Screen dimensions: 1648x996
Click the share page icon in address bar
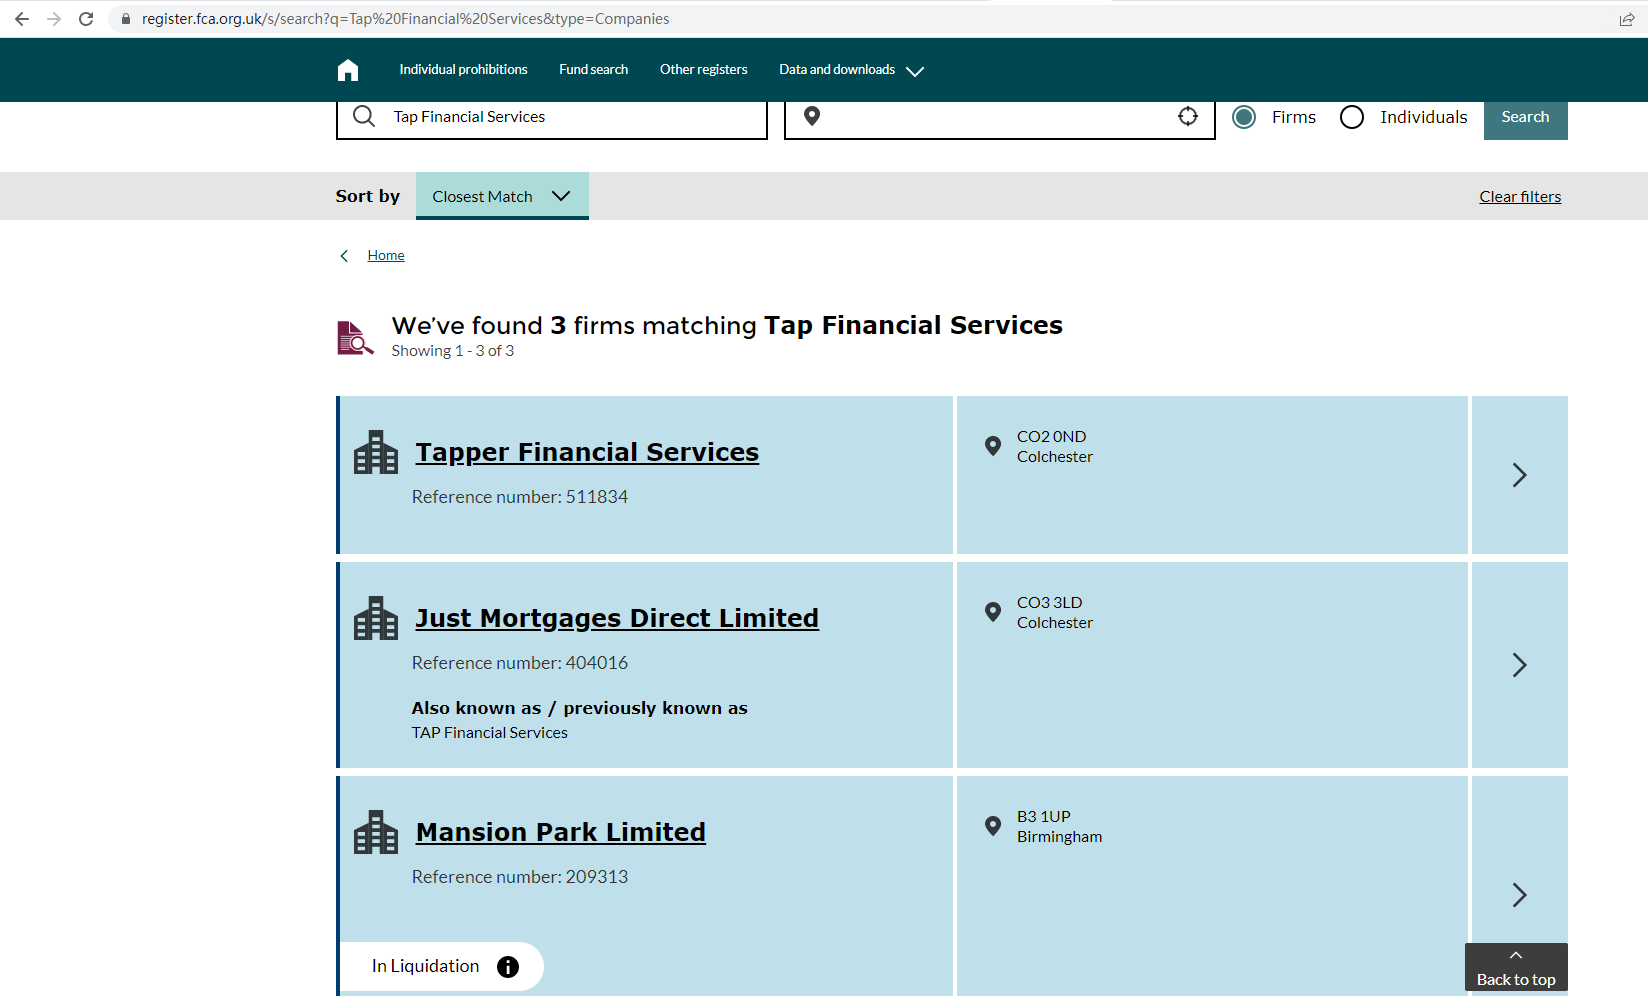(x=1627, y=19)
